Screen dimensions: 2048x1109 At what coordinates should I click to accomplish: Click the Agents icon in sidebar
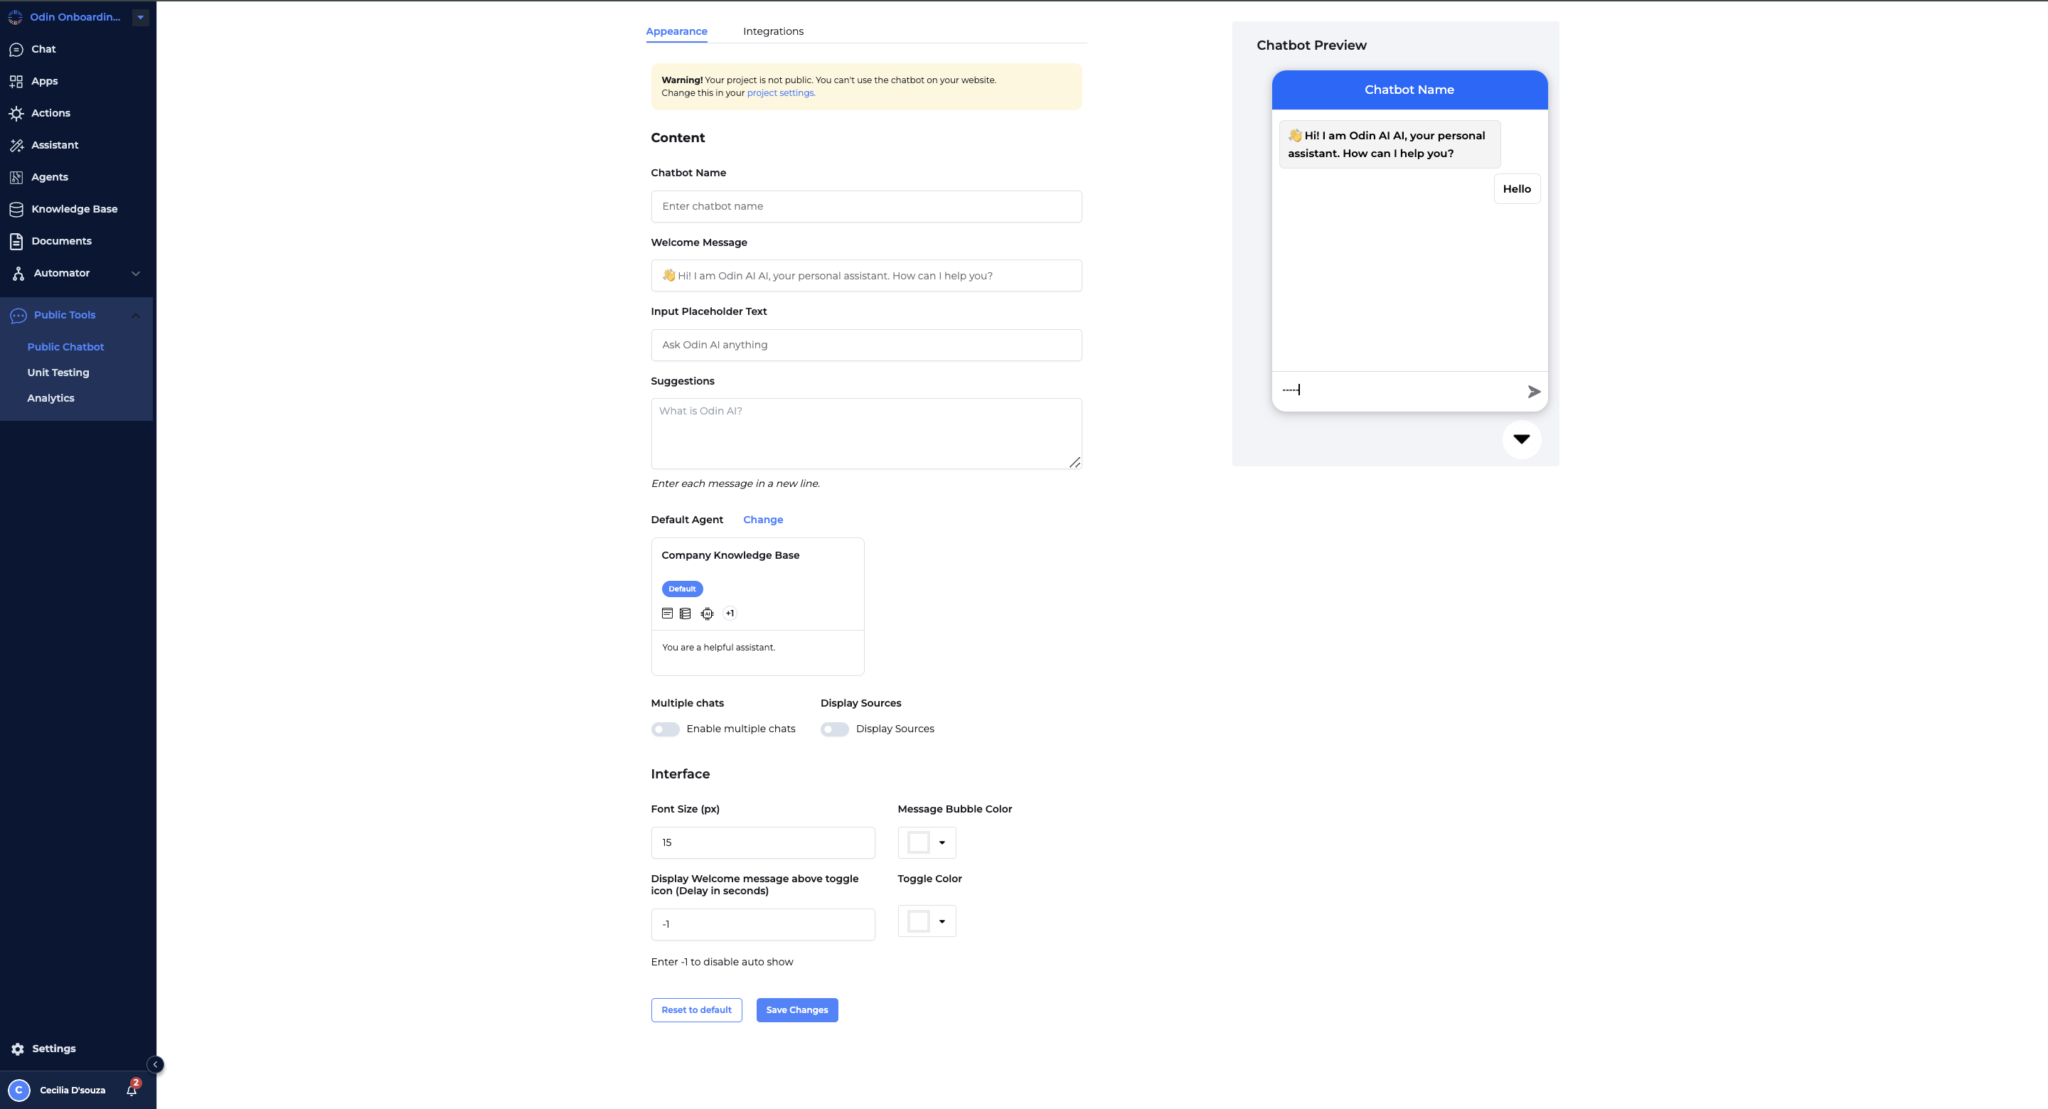click(x=16, y=177)
